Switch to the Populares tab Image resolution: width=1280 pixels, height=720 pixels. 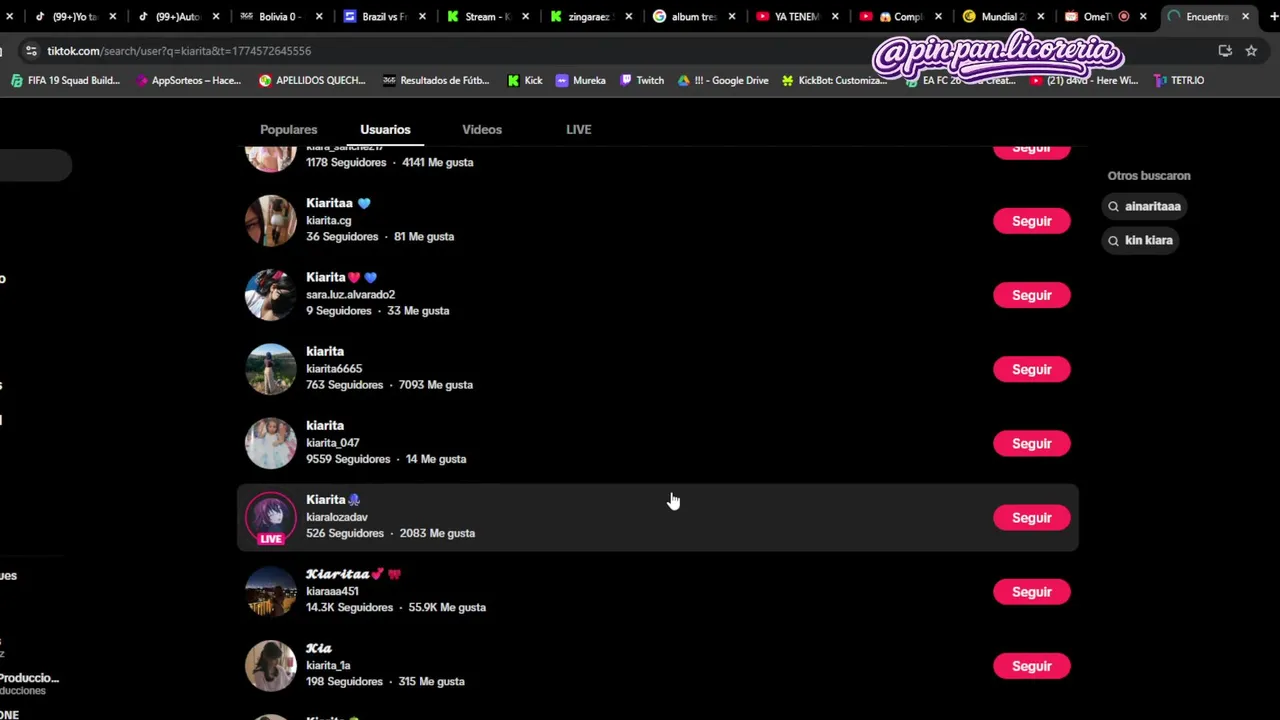click(x=288, y=129)
